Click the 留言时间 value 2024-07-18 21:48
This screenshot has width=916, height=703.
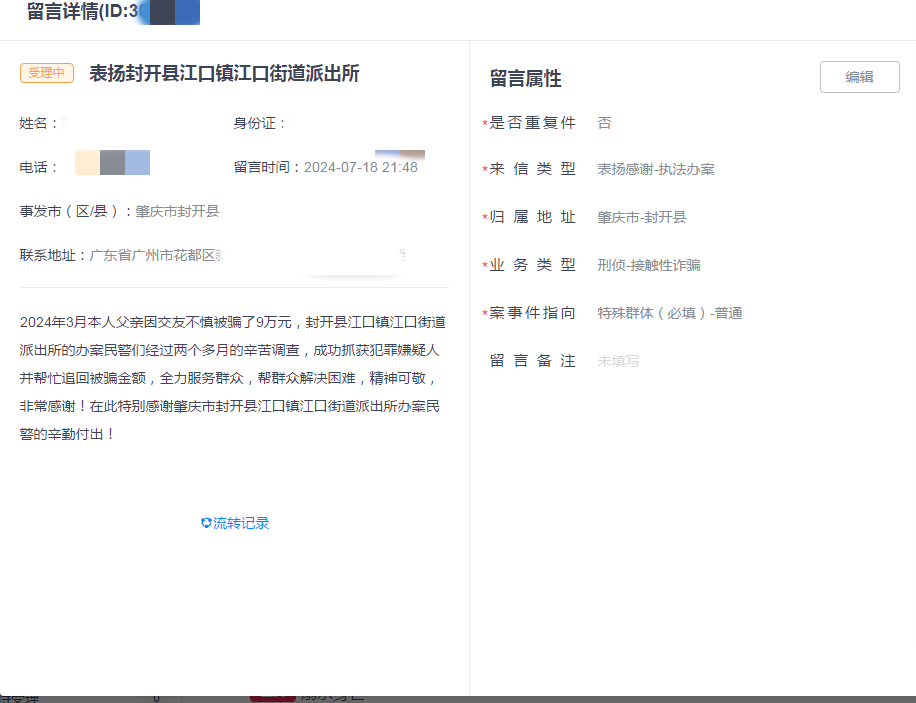coord(360,167)
